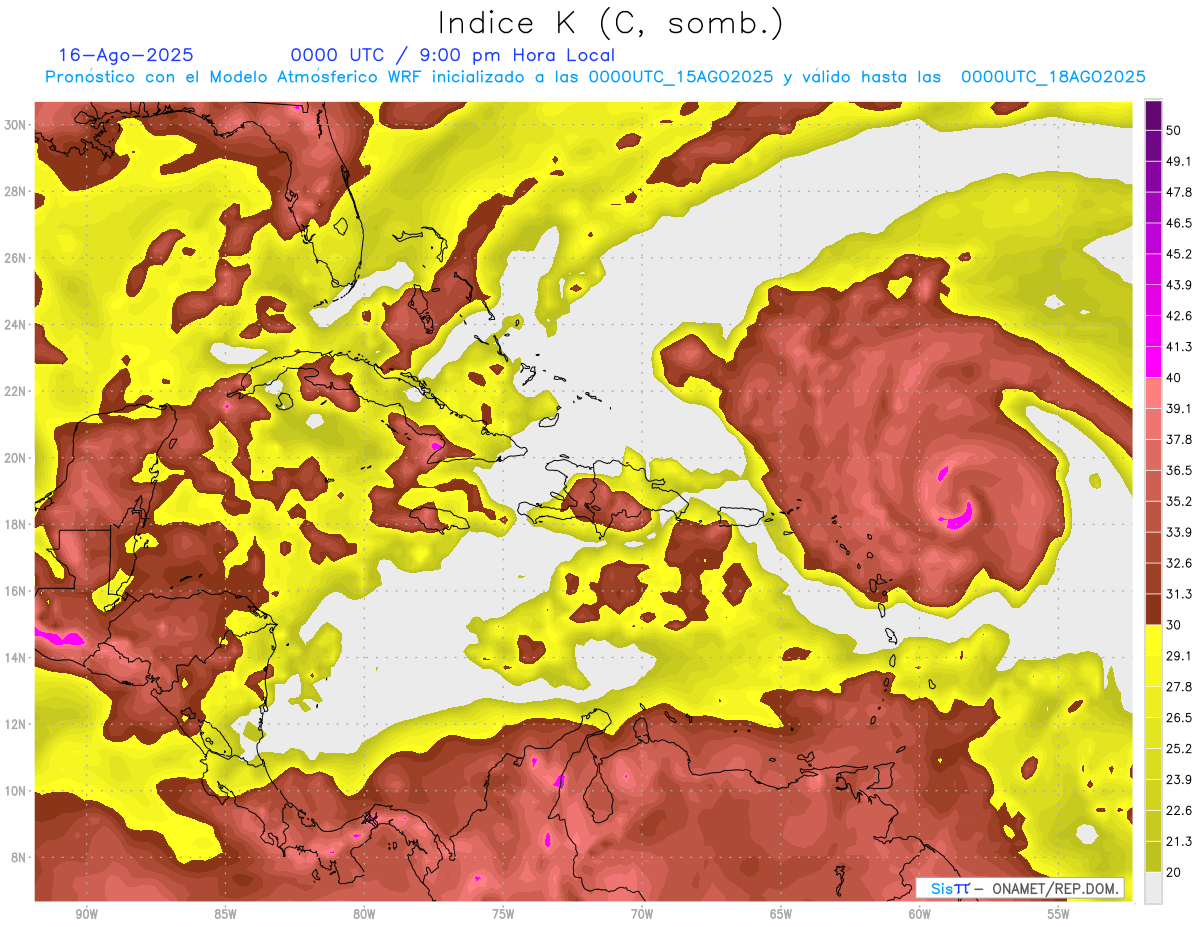Click the "75W" longitude label
Screen dimensions: 1200x927
tap(503, 914)
